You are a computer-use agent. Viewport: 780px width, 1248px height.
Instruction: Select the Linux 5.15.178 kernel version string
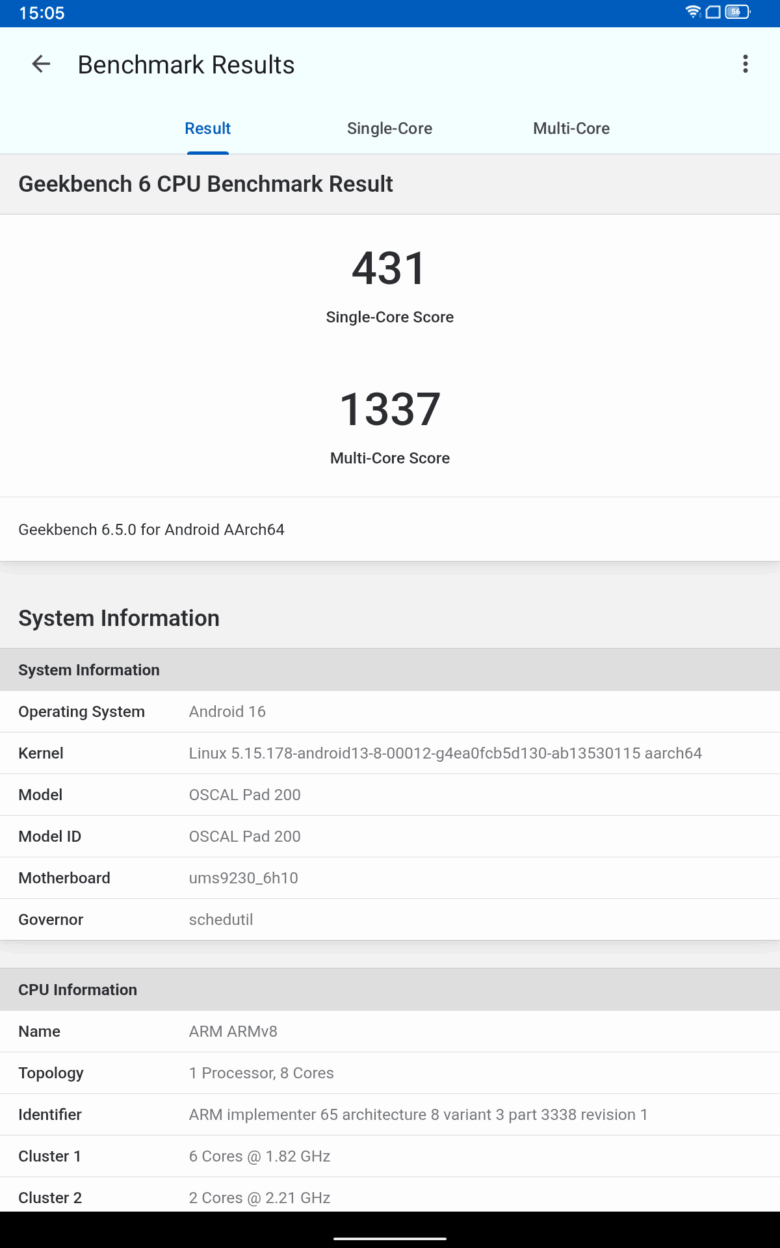point(445,753)
